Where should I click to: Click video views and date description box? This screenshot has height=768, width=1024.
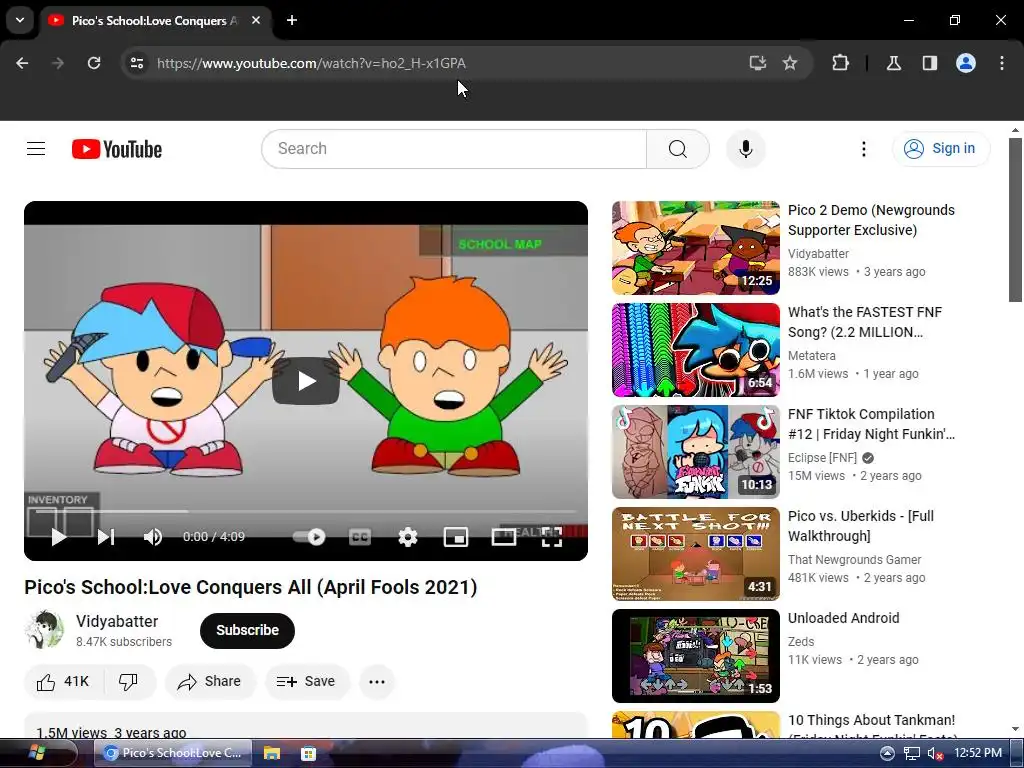pos(306,726)
